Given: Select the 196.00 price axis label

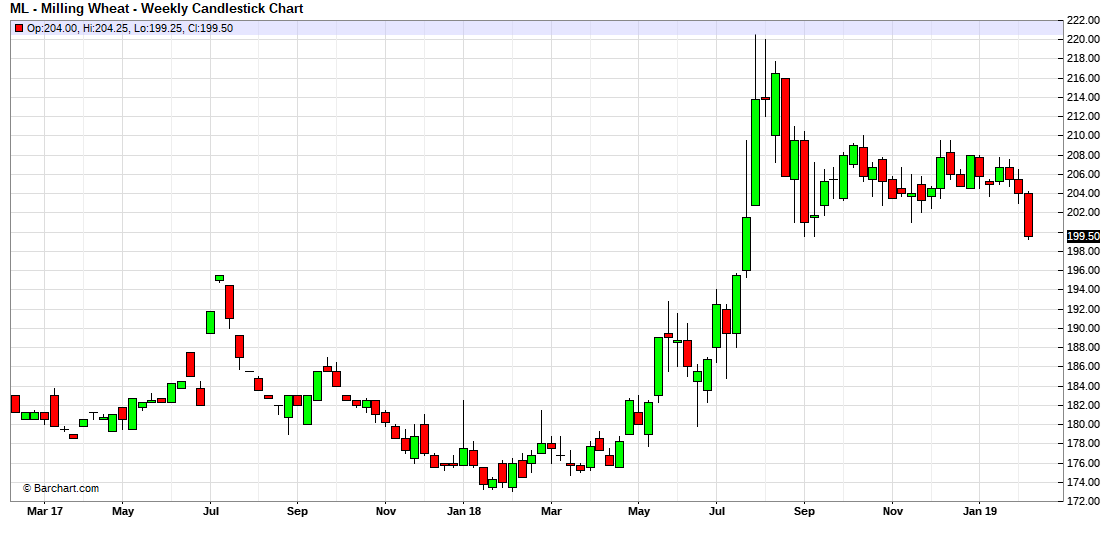Looking at the screenshot, I should point(1083,270).
